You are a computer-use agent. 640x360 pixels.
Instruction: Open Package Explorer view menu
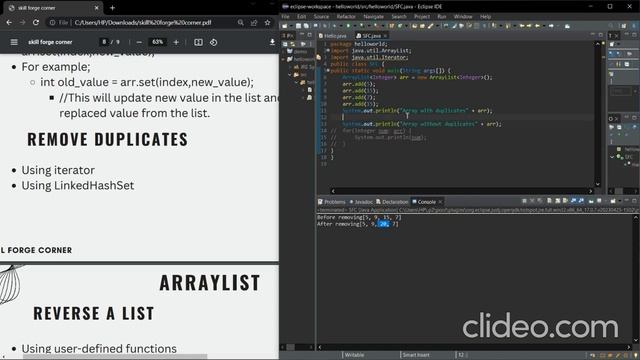click(310, 44)
